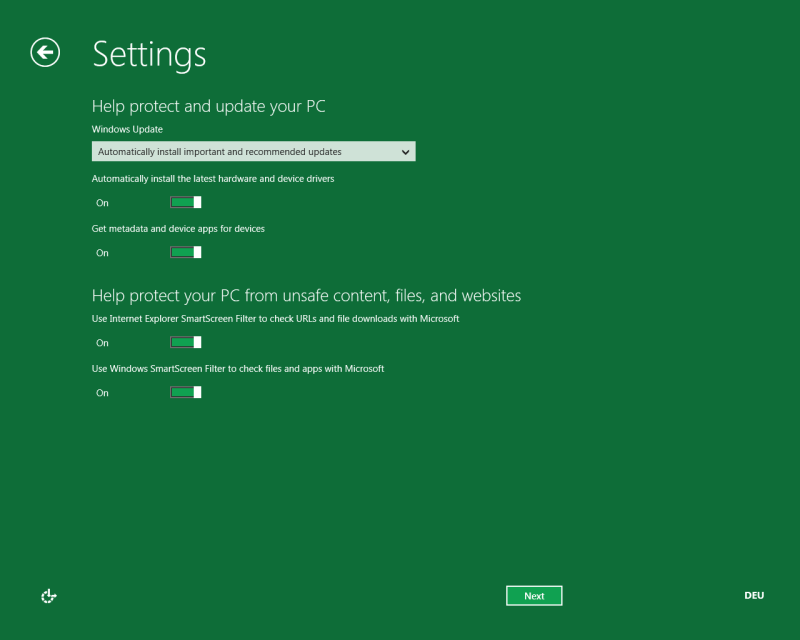Screen dimensions: 800x640
Task: Toggle Windows SmartScreen Filter switch
Action: [186, 392]
